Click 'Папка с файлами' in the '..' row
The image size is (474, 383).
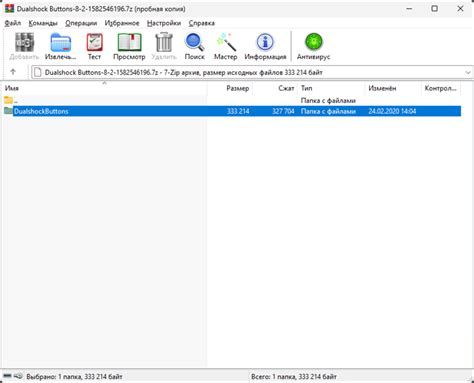pos(328,100)
